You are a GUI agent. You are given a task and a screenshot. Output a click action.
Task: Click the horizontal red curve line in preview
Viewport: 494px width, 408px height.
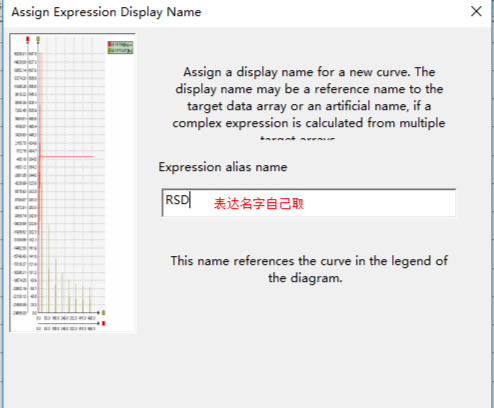tap(66, 156)
